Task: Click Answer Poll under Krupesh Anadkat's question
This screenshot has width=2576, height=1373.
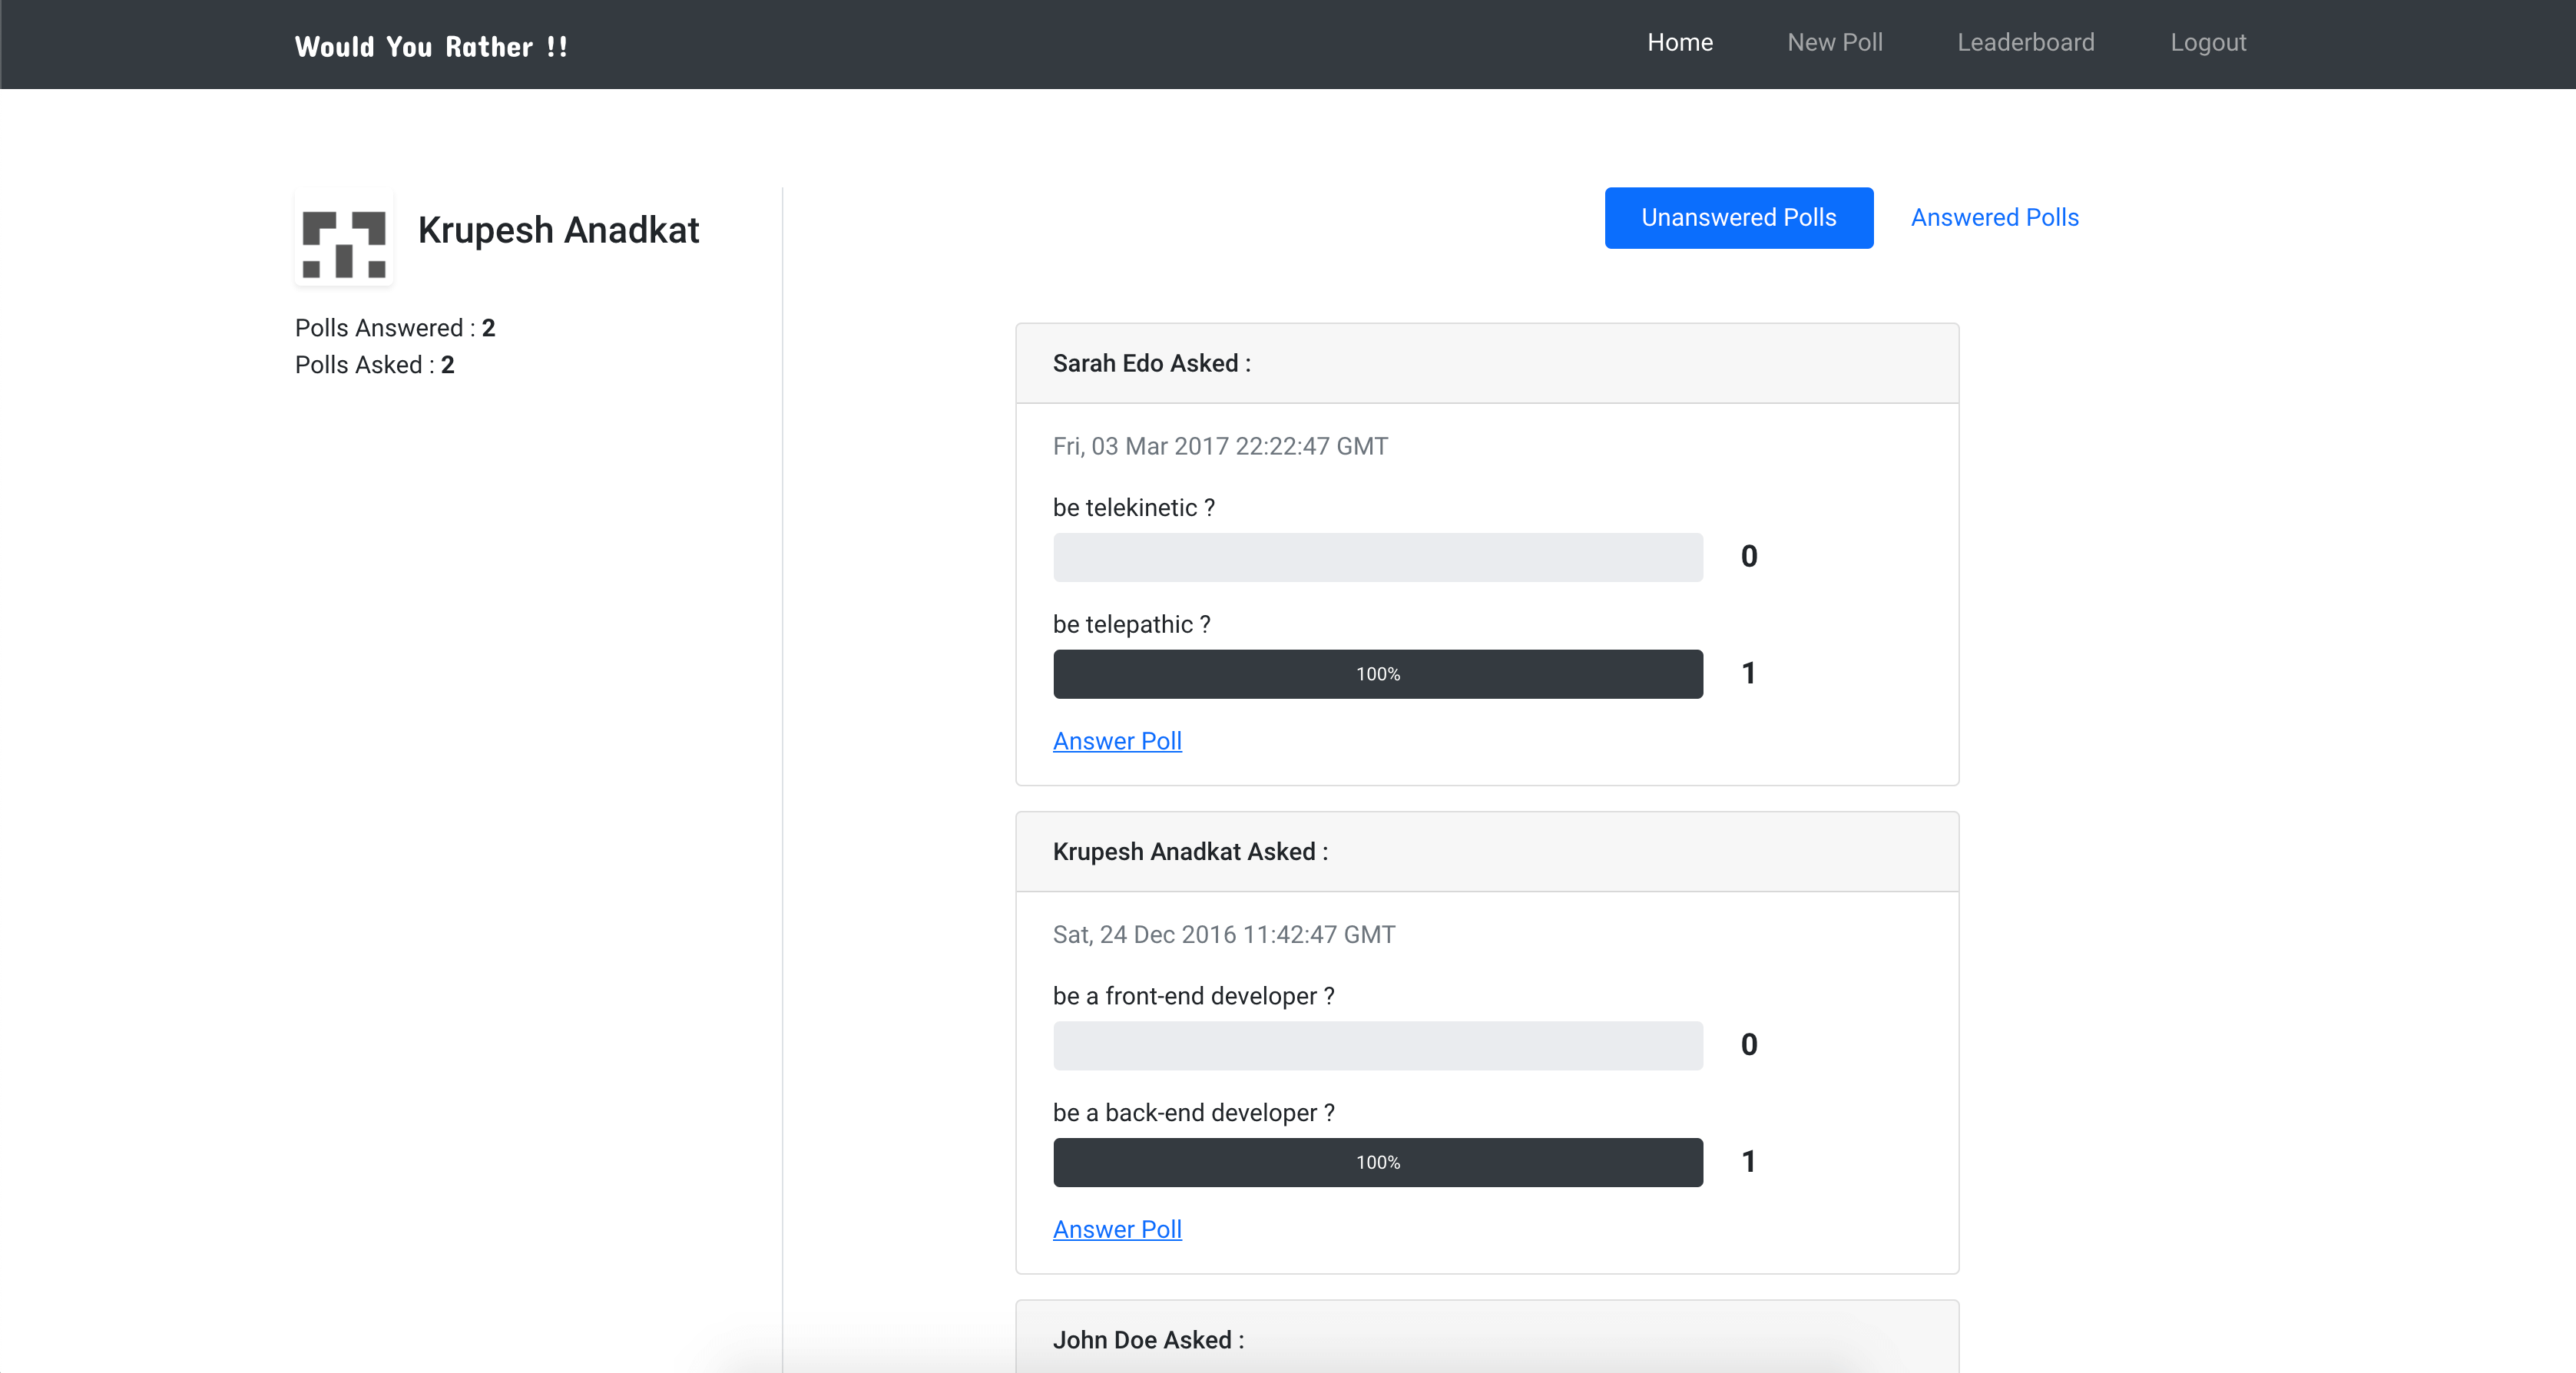Action: (x=1116, y=1229)
